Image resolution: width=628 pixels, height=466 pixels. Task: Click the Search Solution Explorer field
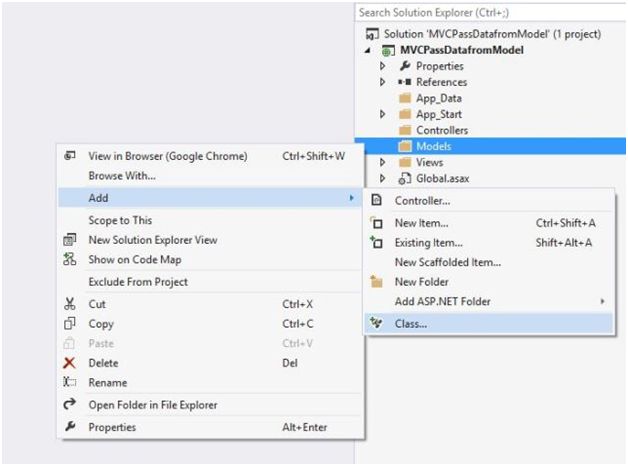pos(488,13)
